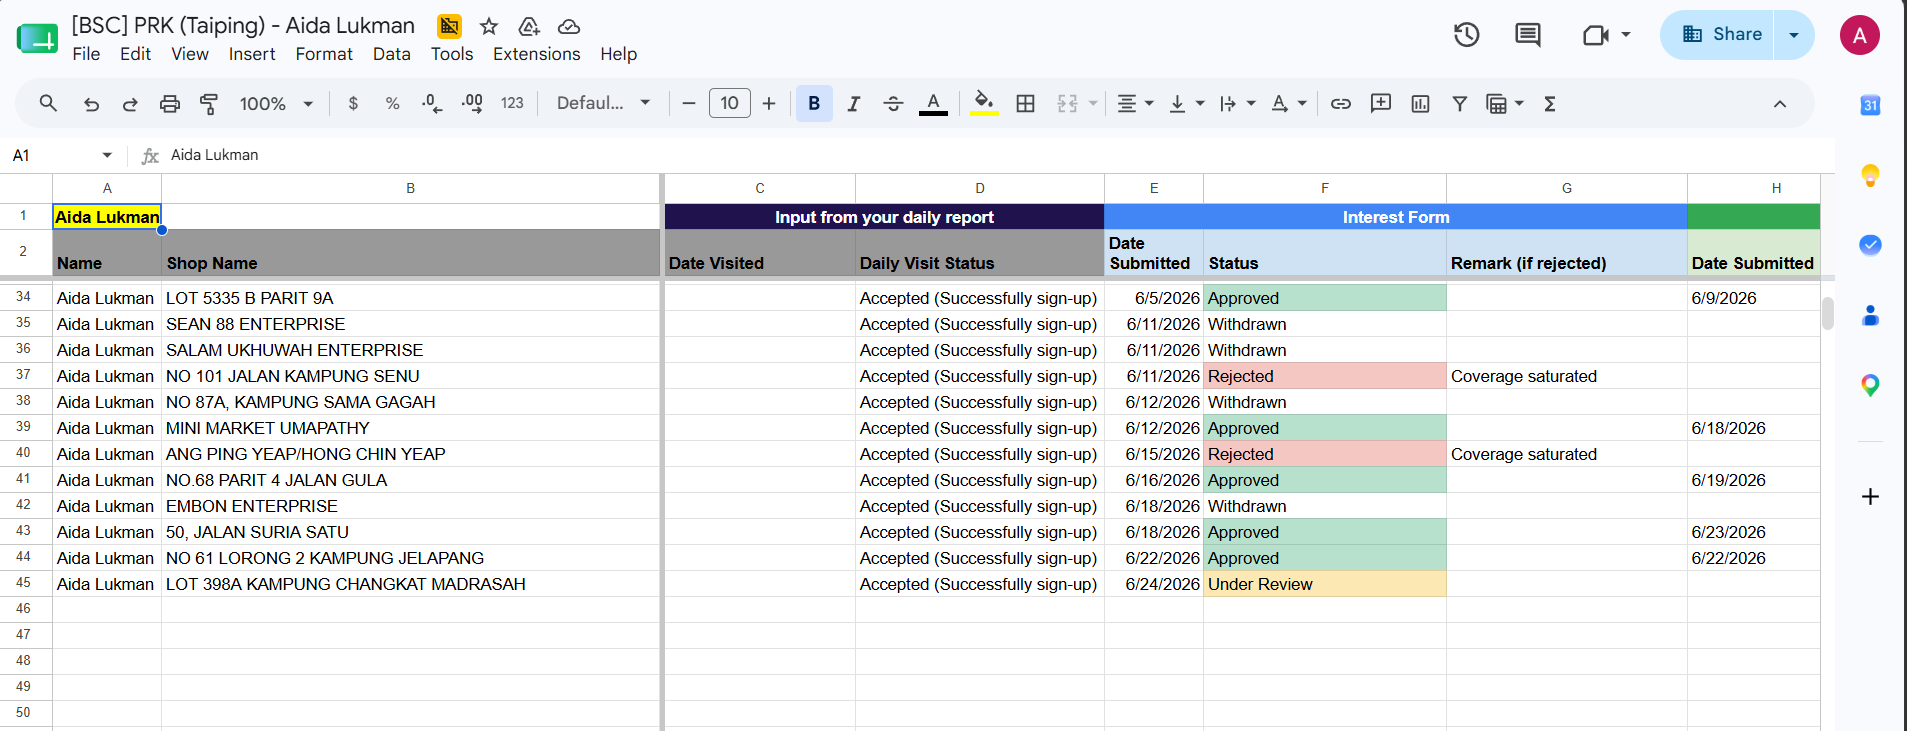The image size is (1907, 731).
Task: Open the 123 more formats menu
Action: tap(512, 103)
